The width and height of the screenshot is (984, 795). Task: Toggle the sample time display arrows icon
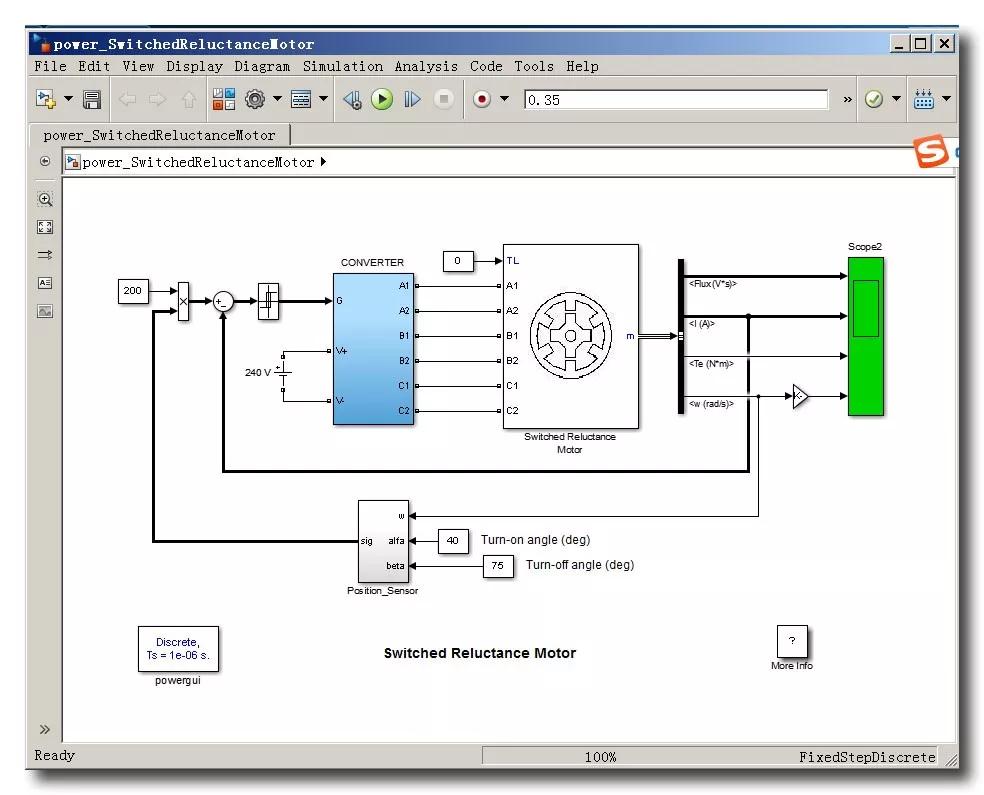(45, 255)
